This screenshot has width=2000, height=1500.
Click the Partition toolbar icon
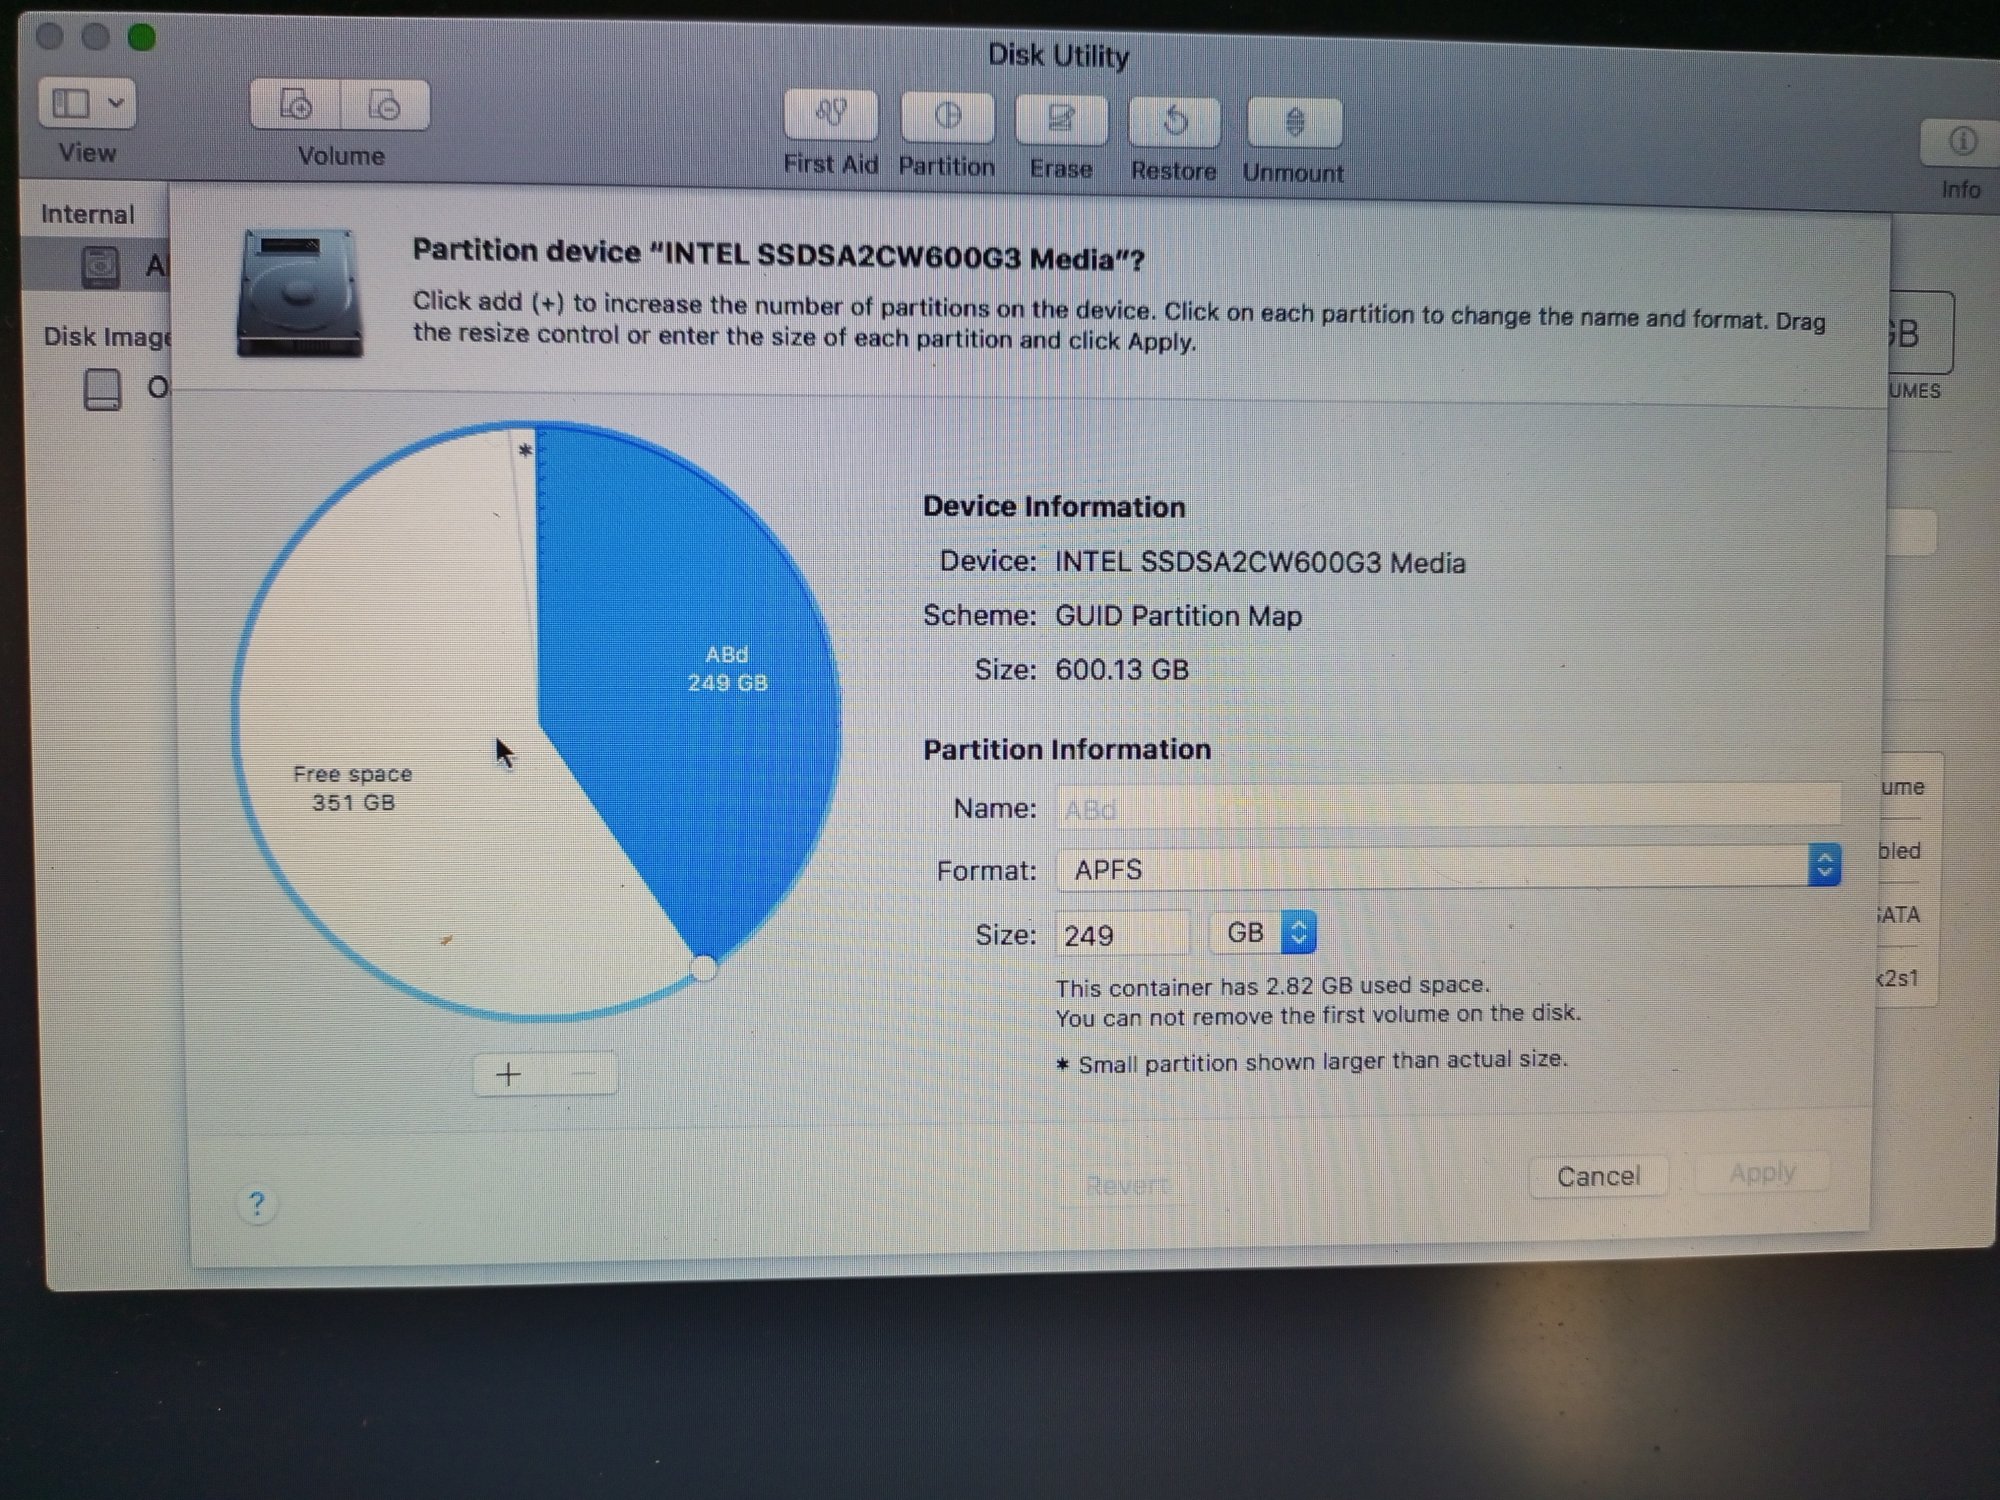tap(946, 118)
